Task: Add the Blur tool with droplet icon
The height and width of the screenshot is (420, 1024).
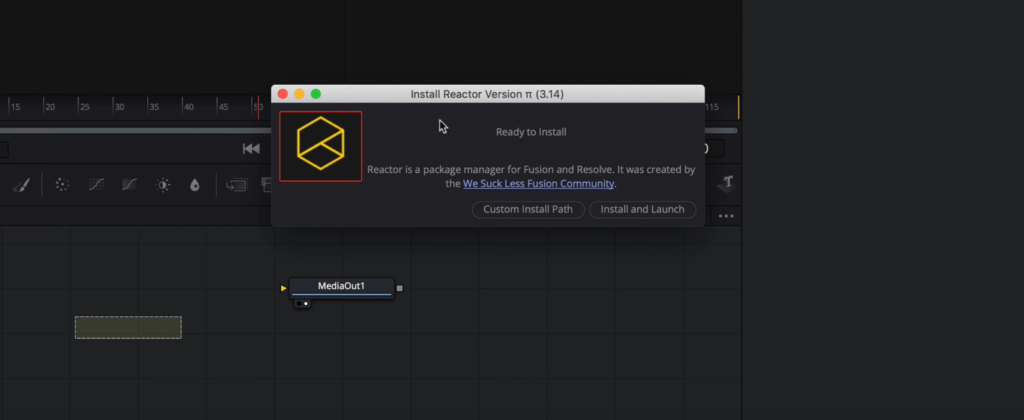Action: coord(195,185)
